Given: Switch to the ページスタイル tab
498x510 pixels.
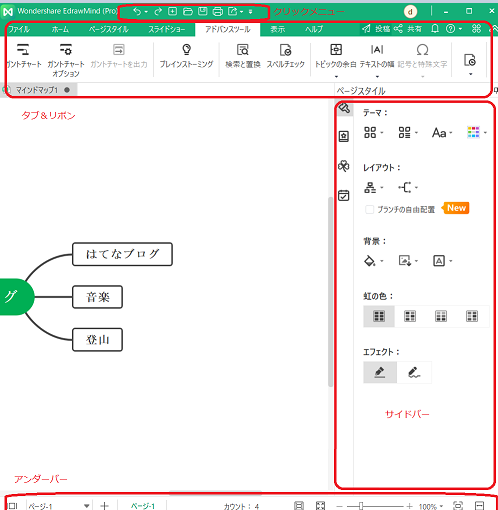Looking at the screenshot, I should 108,29.
